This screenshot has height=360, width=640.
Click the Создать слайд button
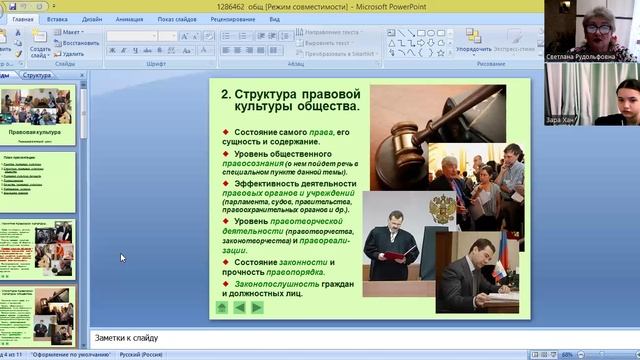(40, 44)
